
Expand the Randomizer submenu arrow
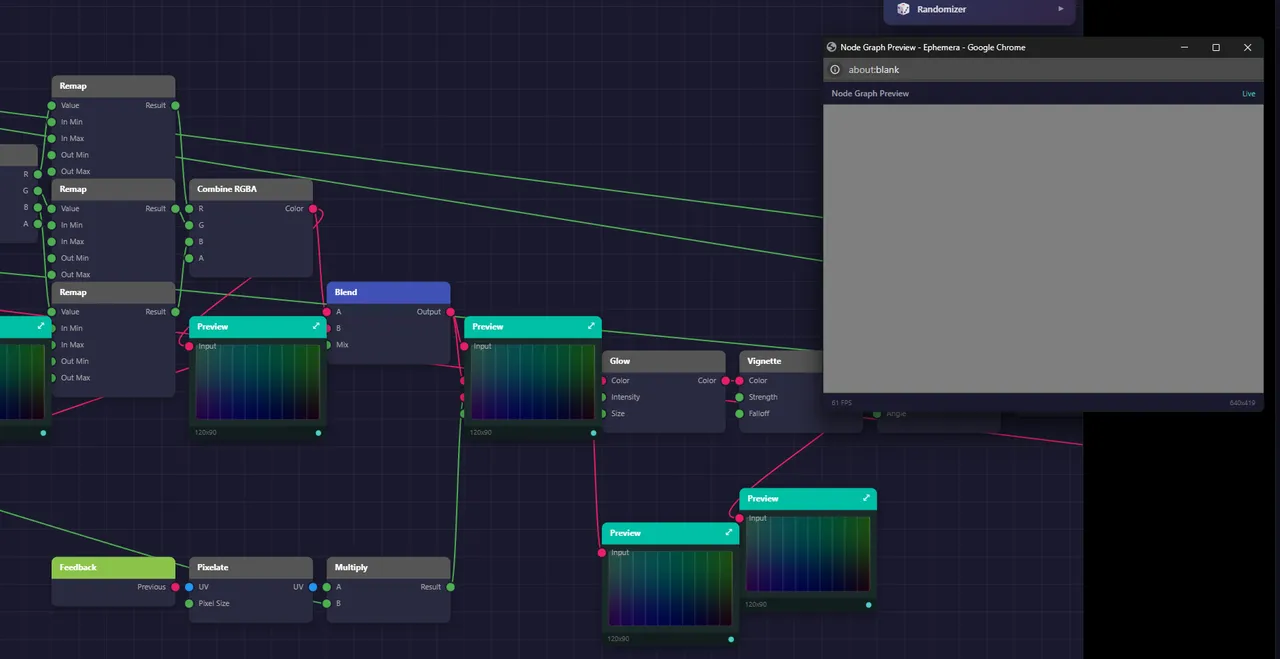click(x=1061, y=9)
